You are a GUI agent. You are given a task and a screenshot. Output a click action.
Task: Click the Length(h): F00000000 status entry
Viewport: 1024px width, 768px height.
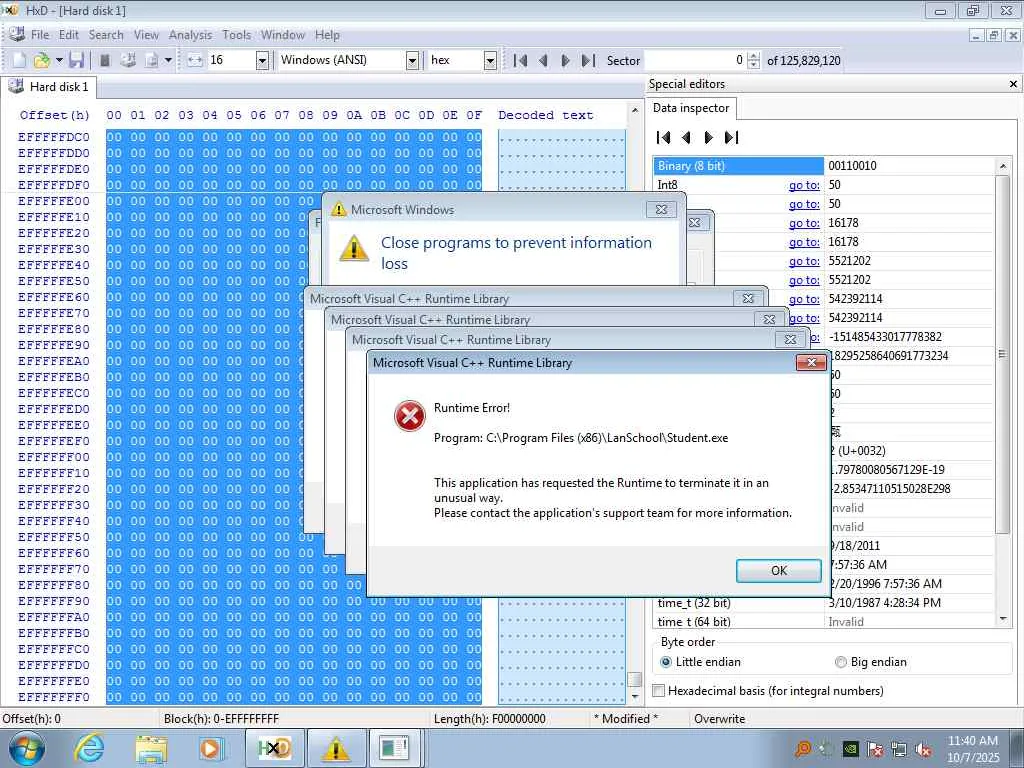click(489, 719)
